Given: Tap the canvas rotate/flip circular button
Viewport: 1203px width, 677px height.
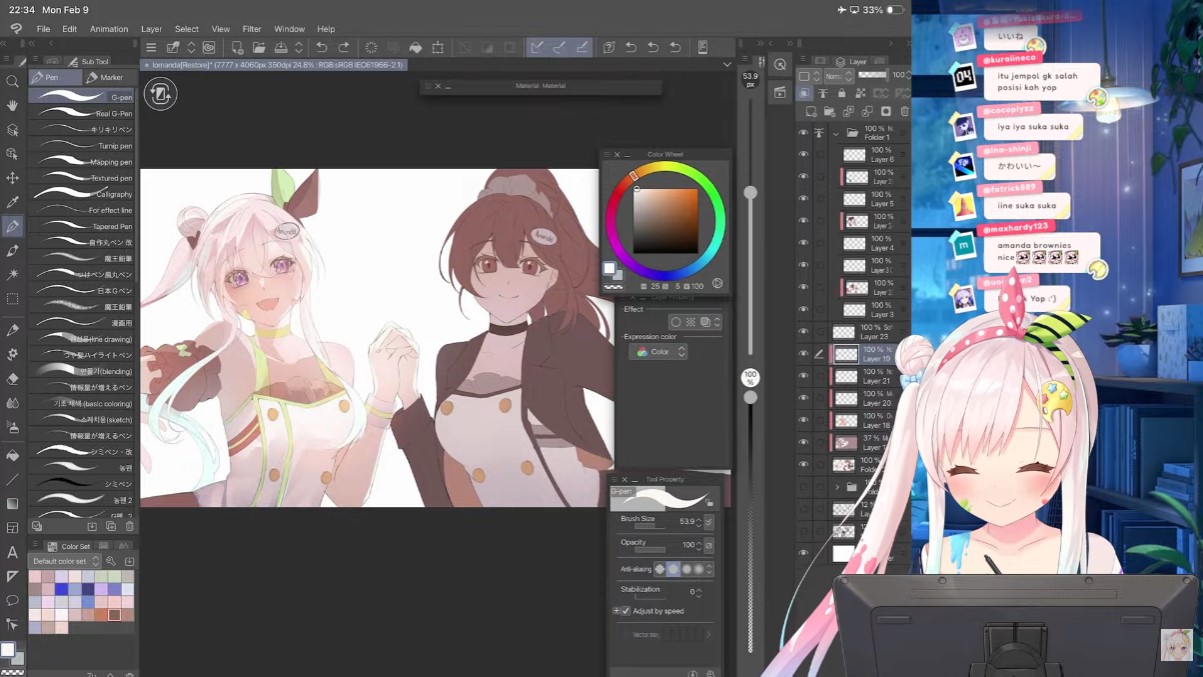Looking at the screenshot, I should point(160,95).
